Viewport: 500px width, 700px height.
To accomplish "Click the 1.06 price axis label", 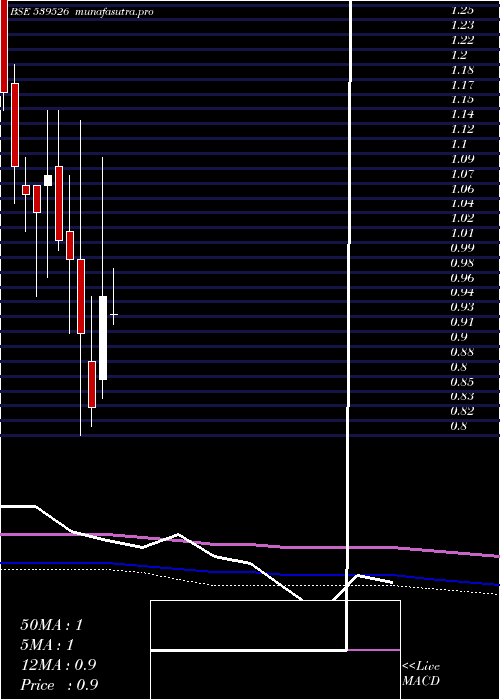I will click(x=462, y=188).
